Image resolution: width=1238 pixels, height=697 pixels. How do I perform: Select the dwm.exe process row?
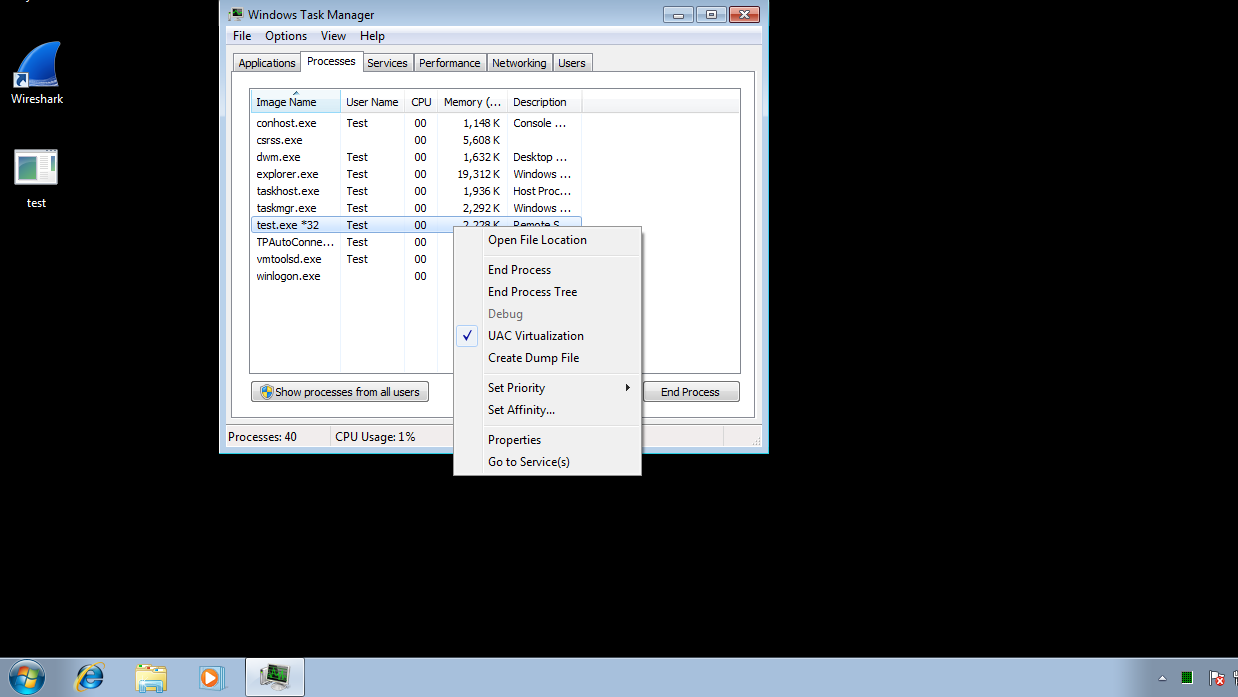[416, 157]
